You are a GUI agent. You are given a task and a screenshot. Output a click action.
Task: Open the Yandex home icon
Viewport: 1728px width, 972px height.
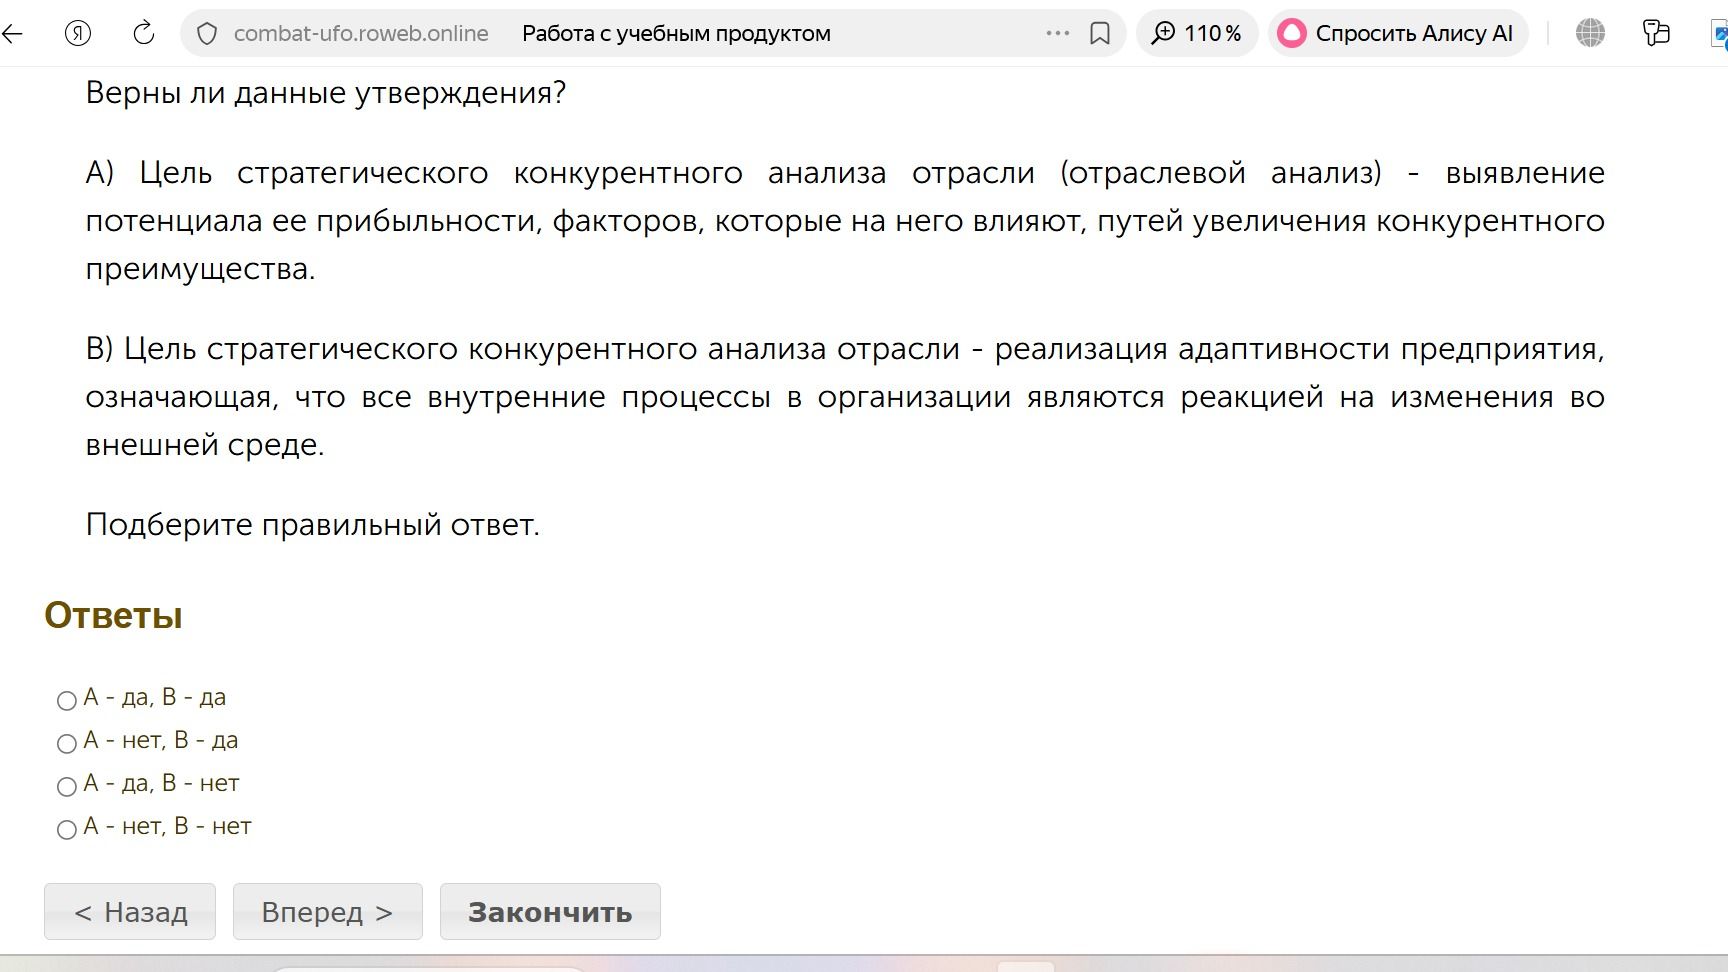point(78,33)
